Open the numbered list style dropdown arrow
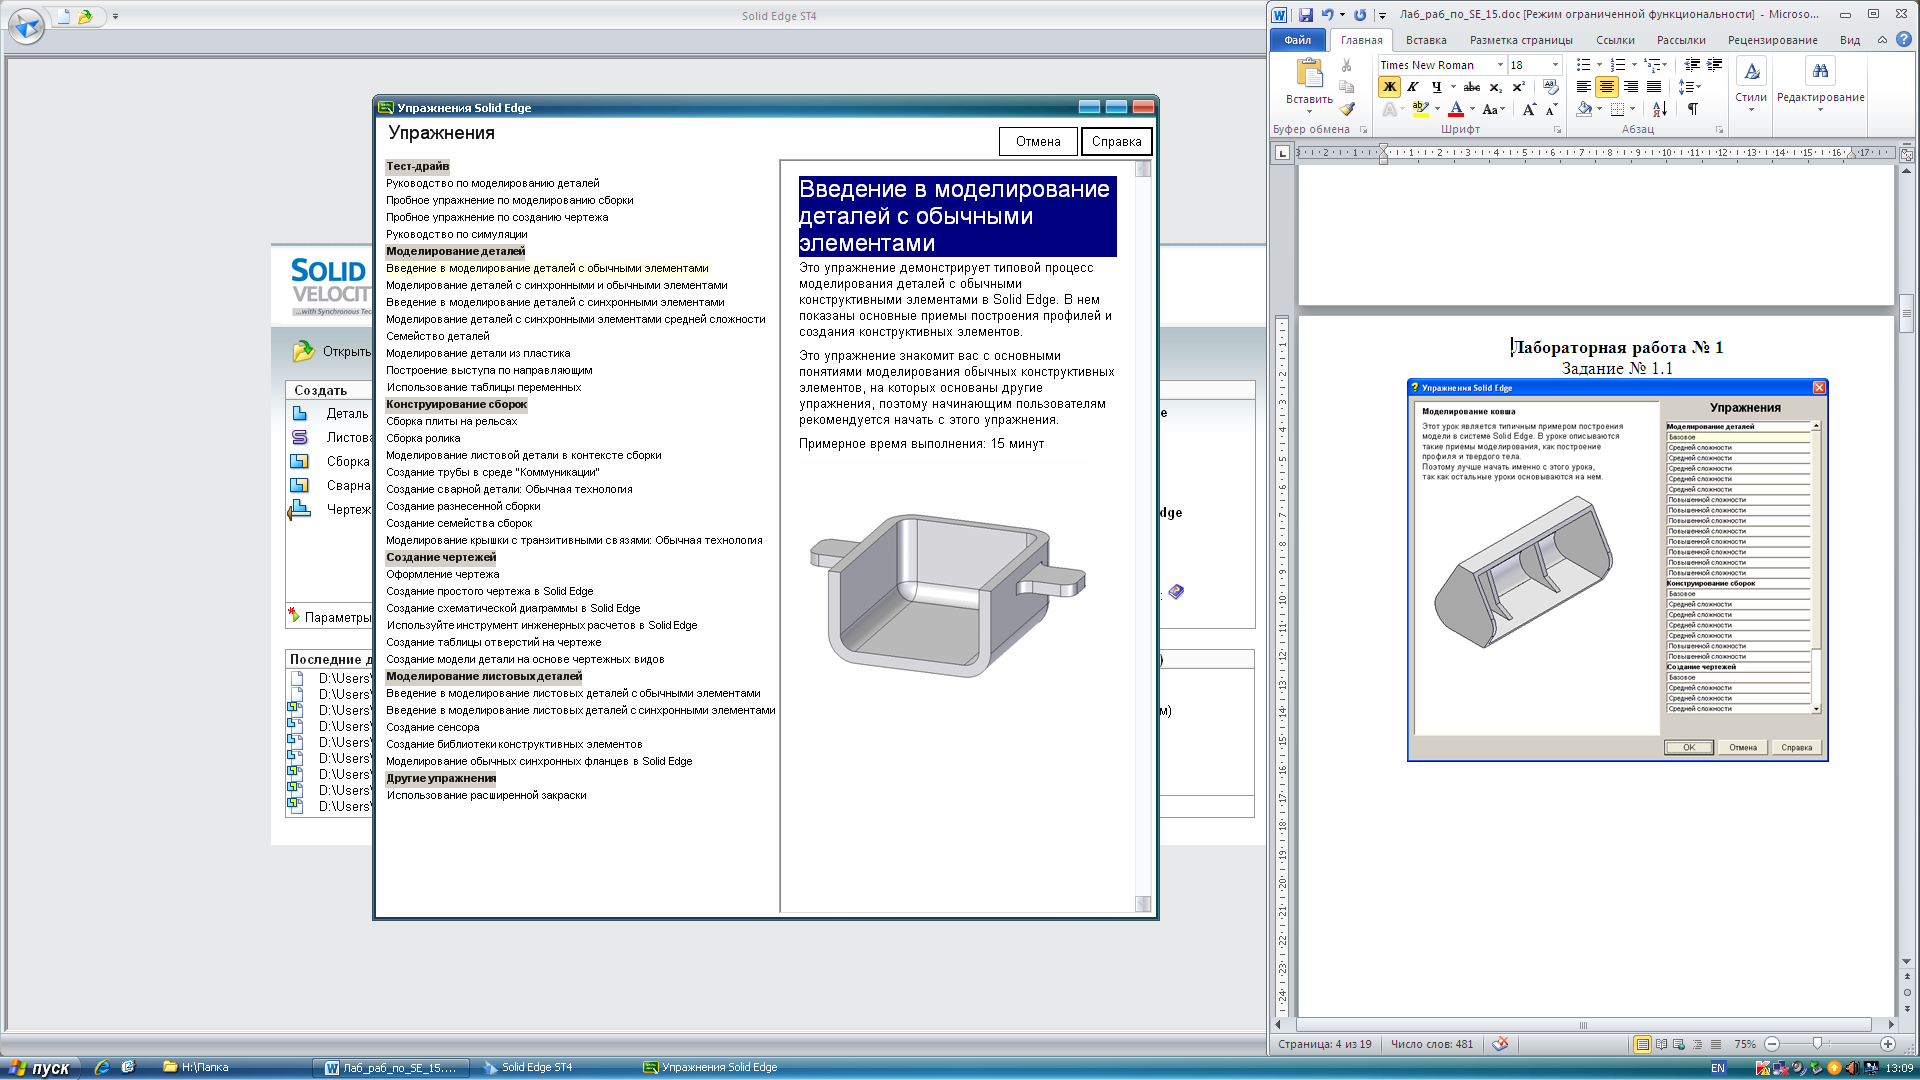1920x1080 pixels. coord(1634,65)
